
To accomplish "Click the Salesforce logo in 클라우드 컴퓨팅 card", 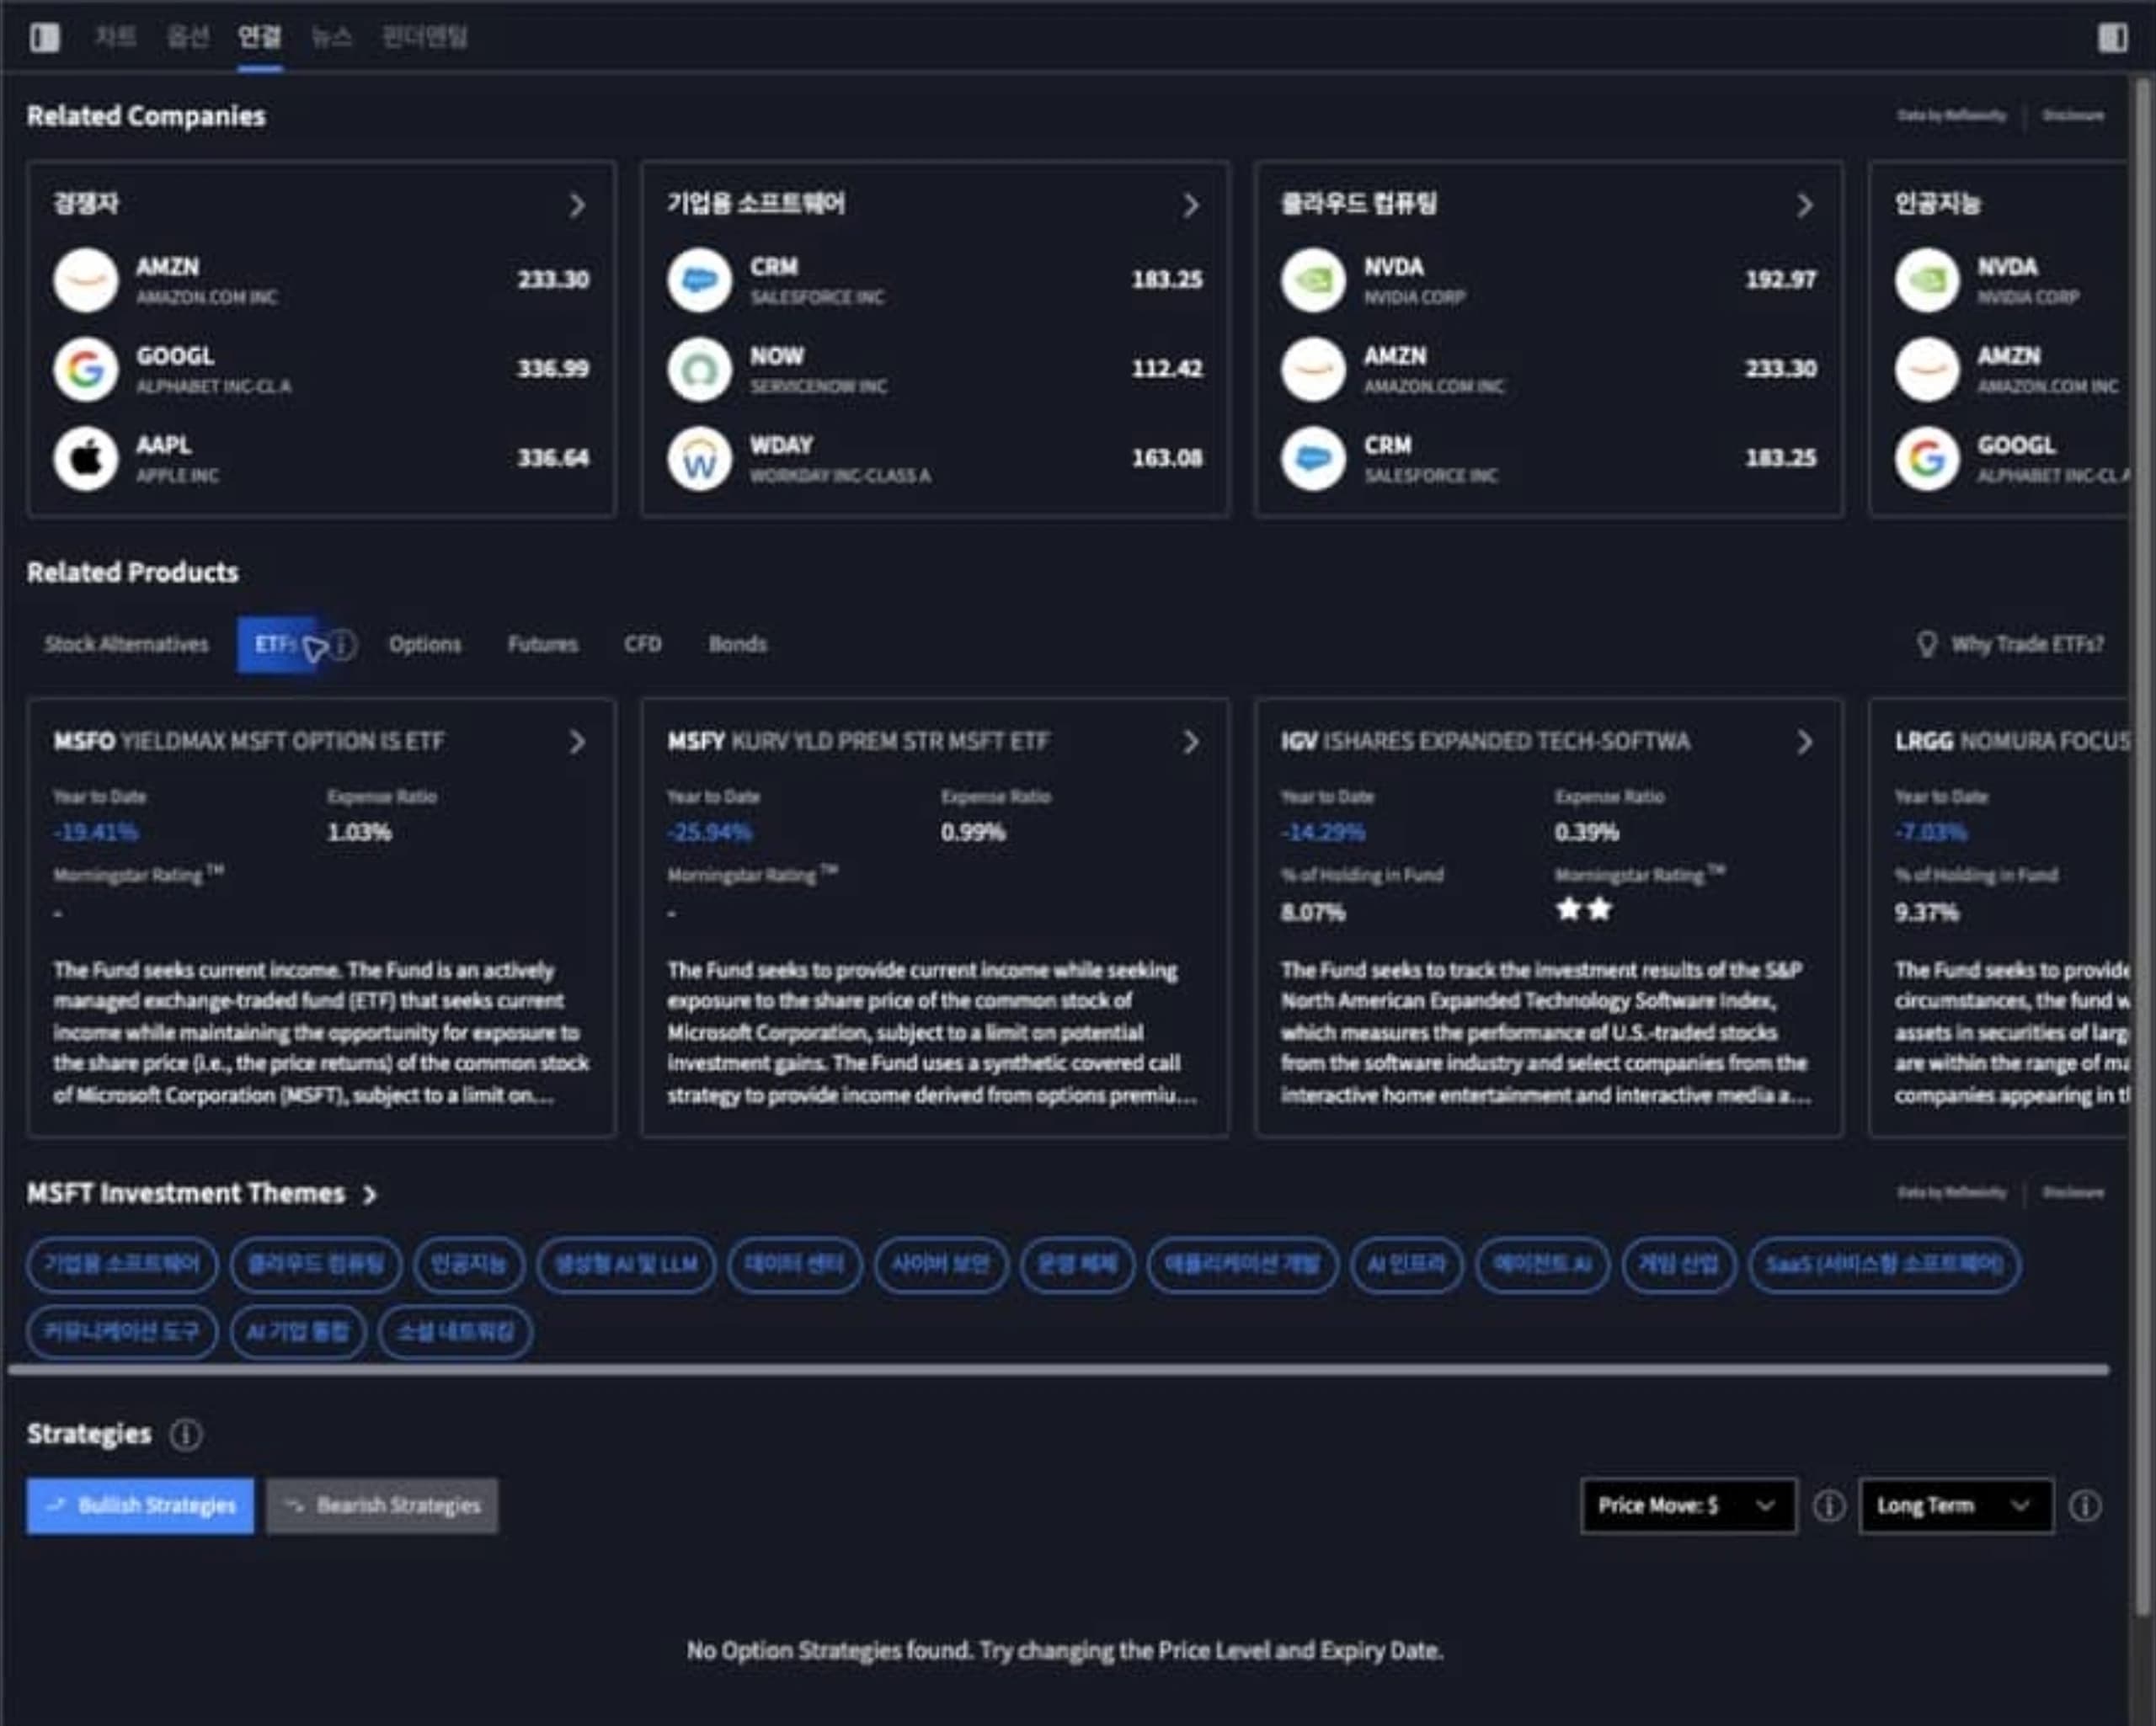I will click(1313, 458).
